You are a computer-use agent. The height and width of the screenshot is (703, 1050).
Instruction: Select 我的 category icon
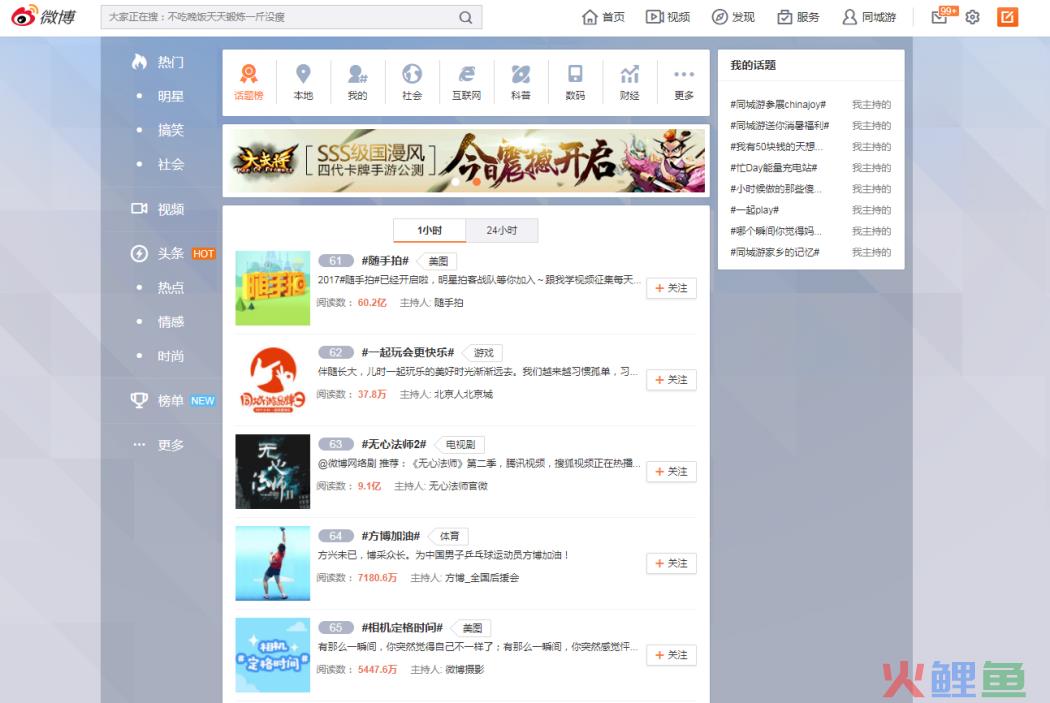click(x=358, y=82)
